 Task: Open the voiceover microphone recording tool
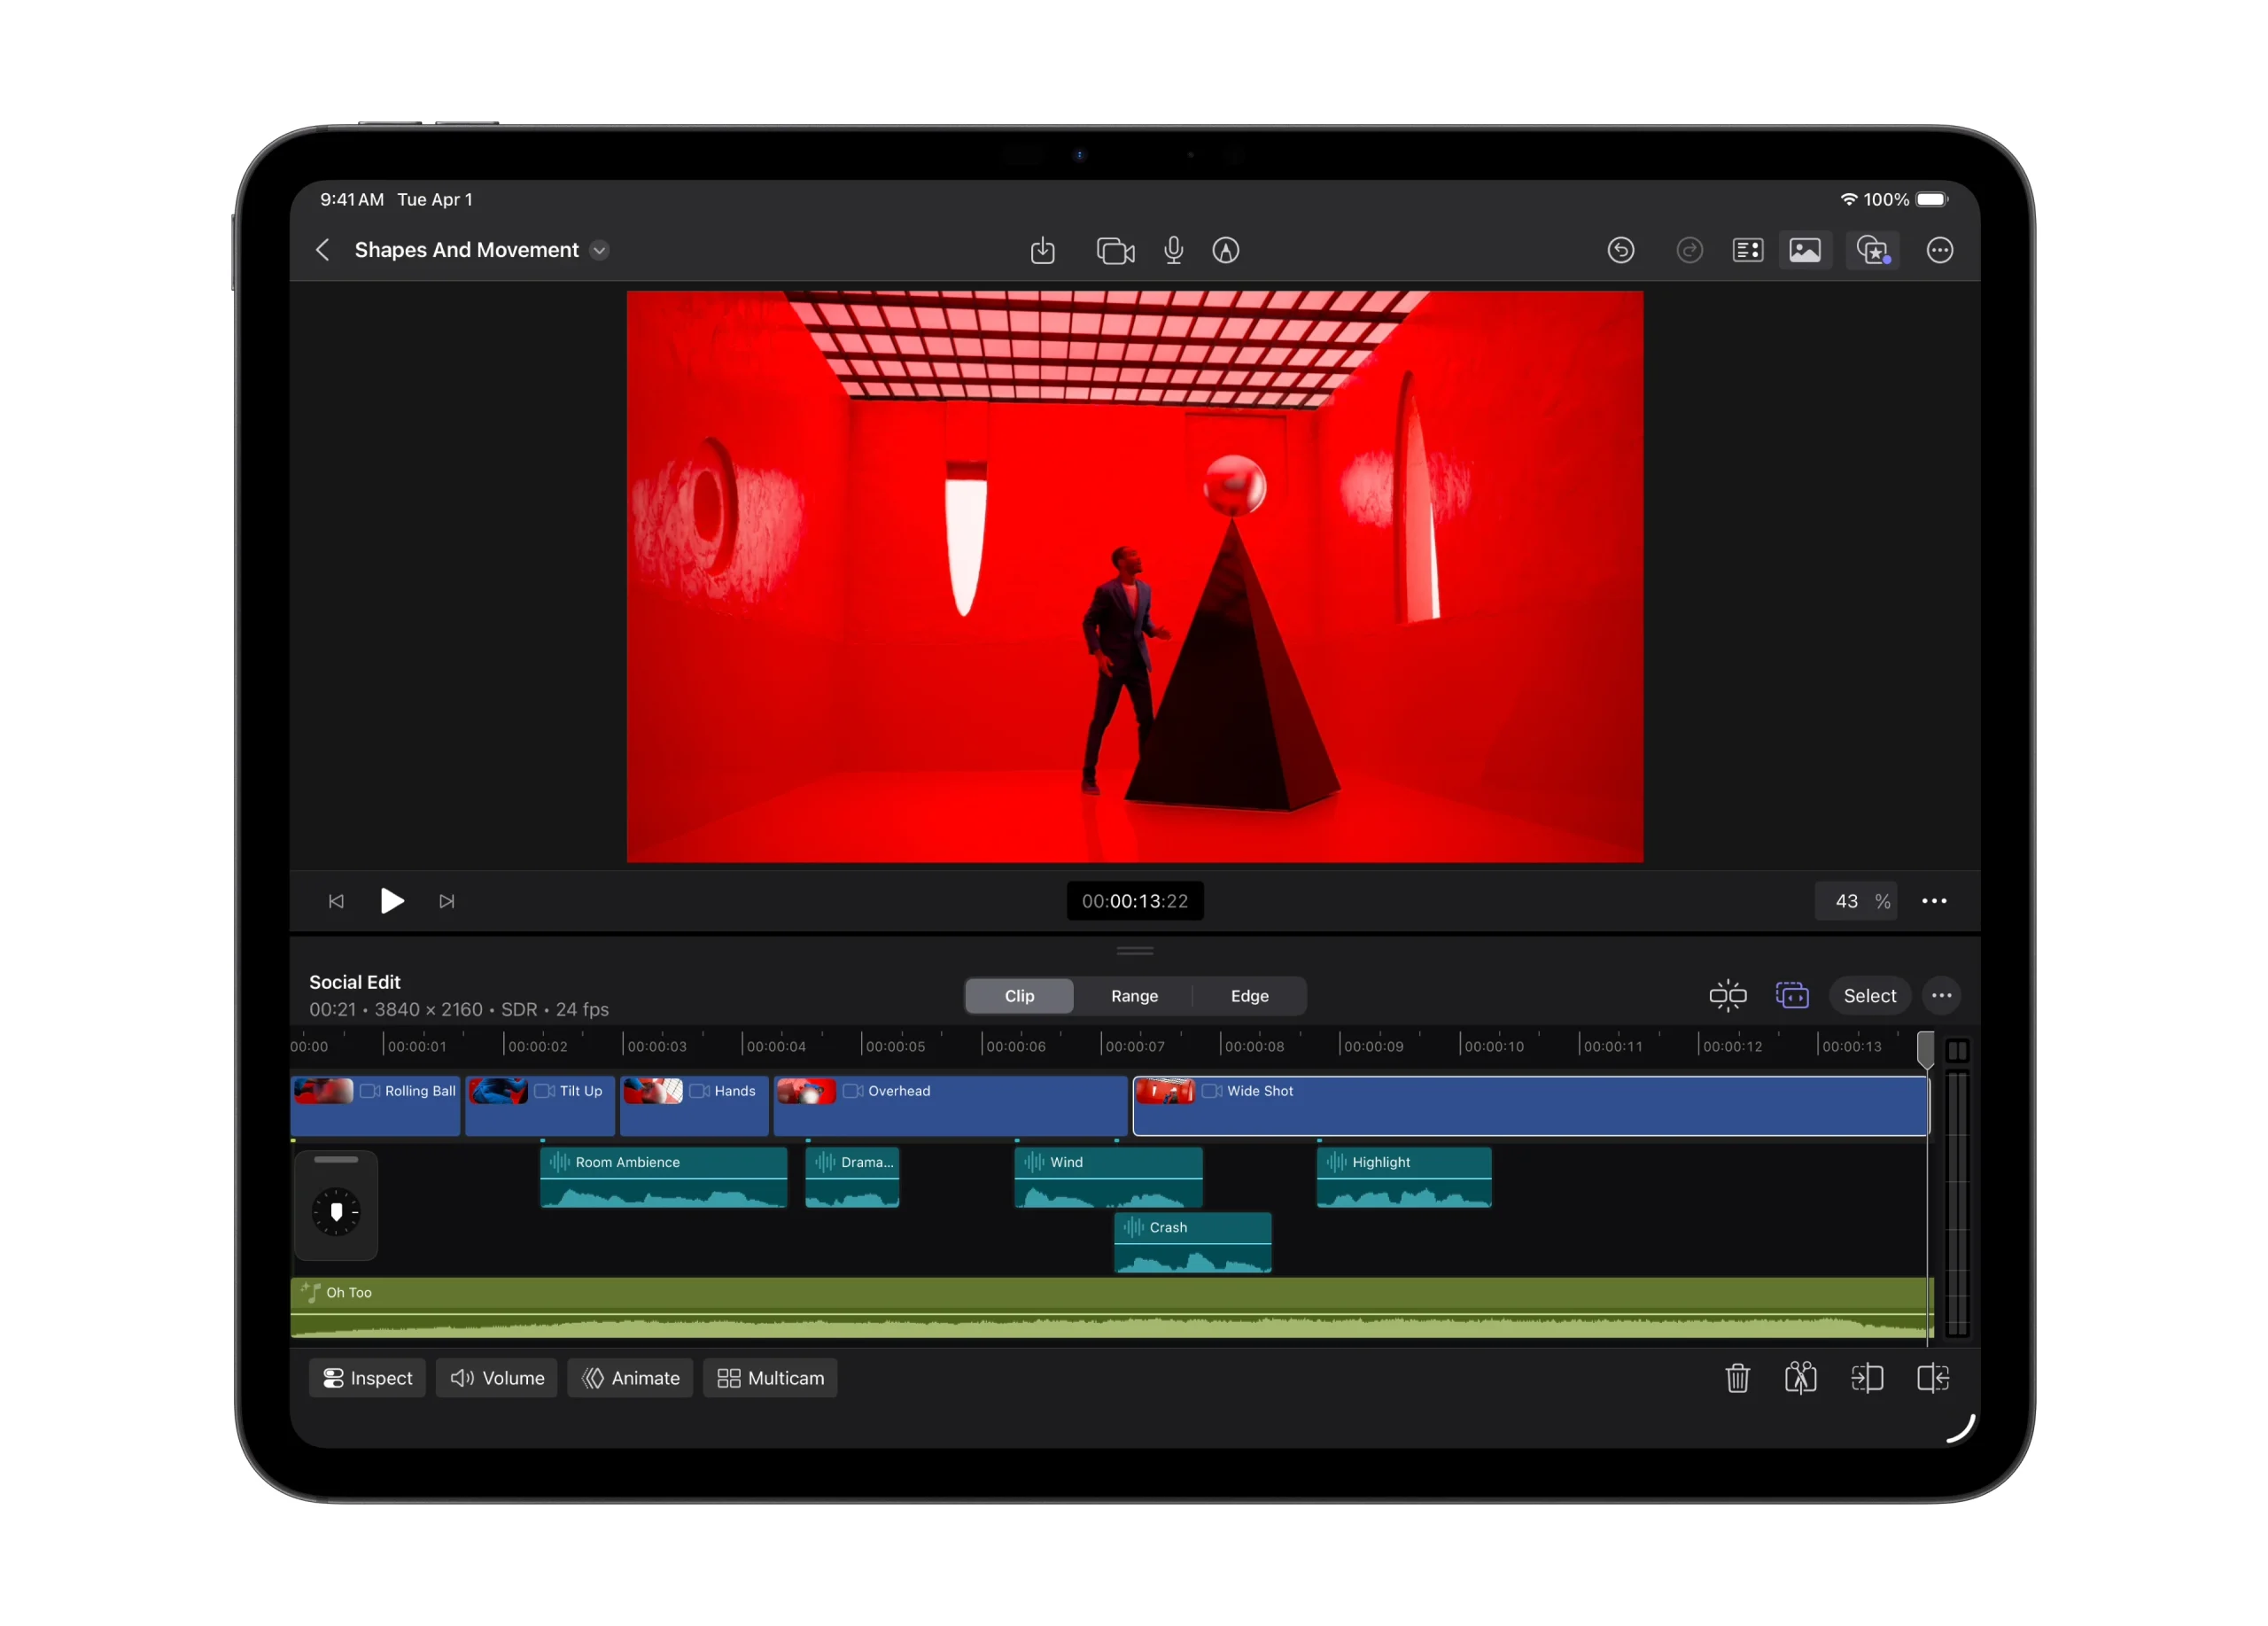tap(1174, 250)
